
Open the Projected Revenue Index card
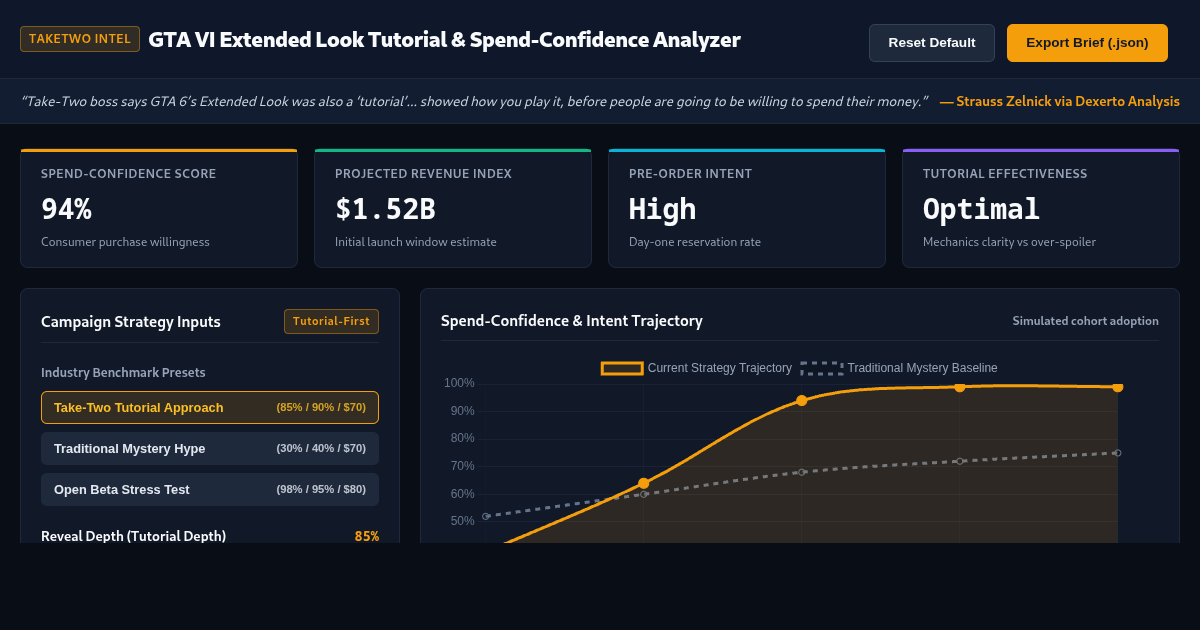coord(453,208)
